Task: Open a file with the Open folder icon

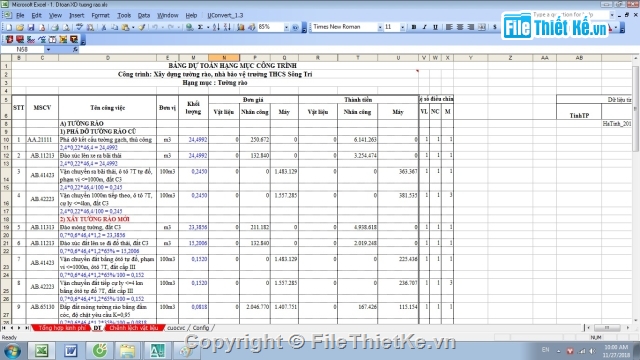Action: (x=20, y=27)
